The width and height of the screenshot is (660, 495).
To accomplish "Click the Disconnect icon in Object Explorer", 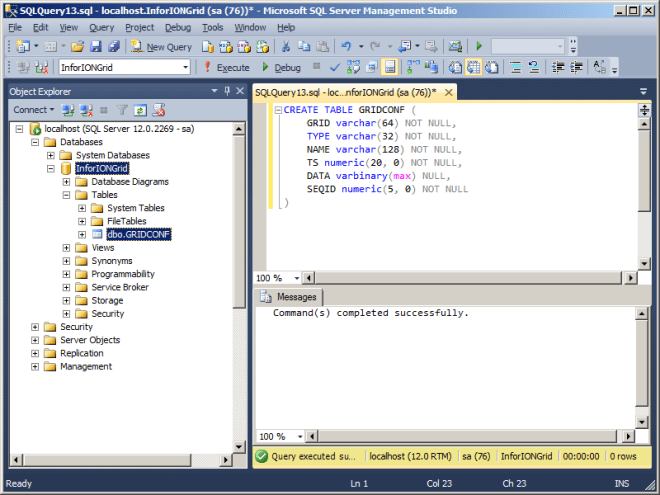I will click(x=85, y=110).
